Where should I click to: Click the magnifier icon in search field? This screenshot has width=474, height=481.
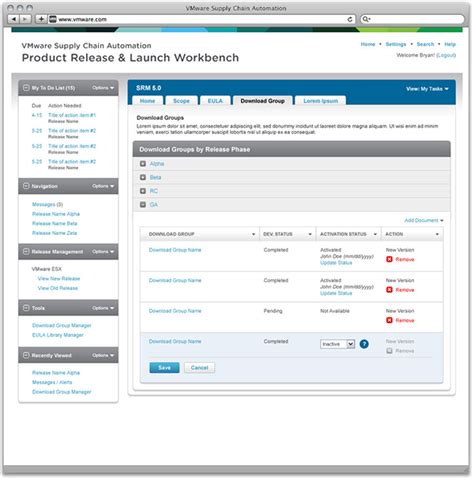coord(366,19)
